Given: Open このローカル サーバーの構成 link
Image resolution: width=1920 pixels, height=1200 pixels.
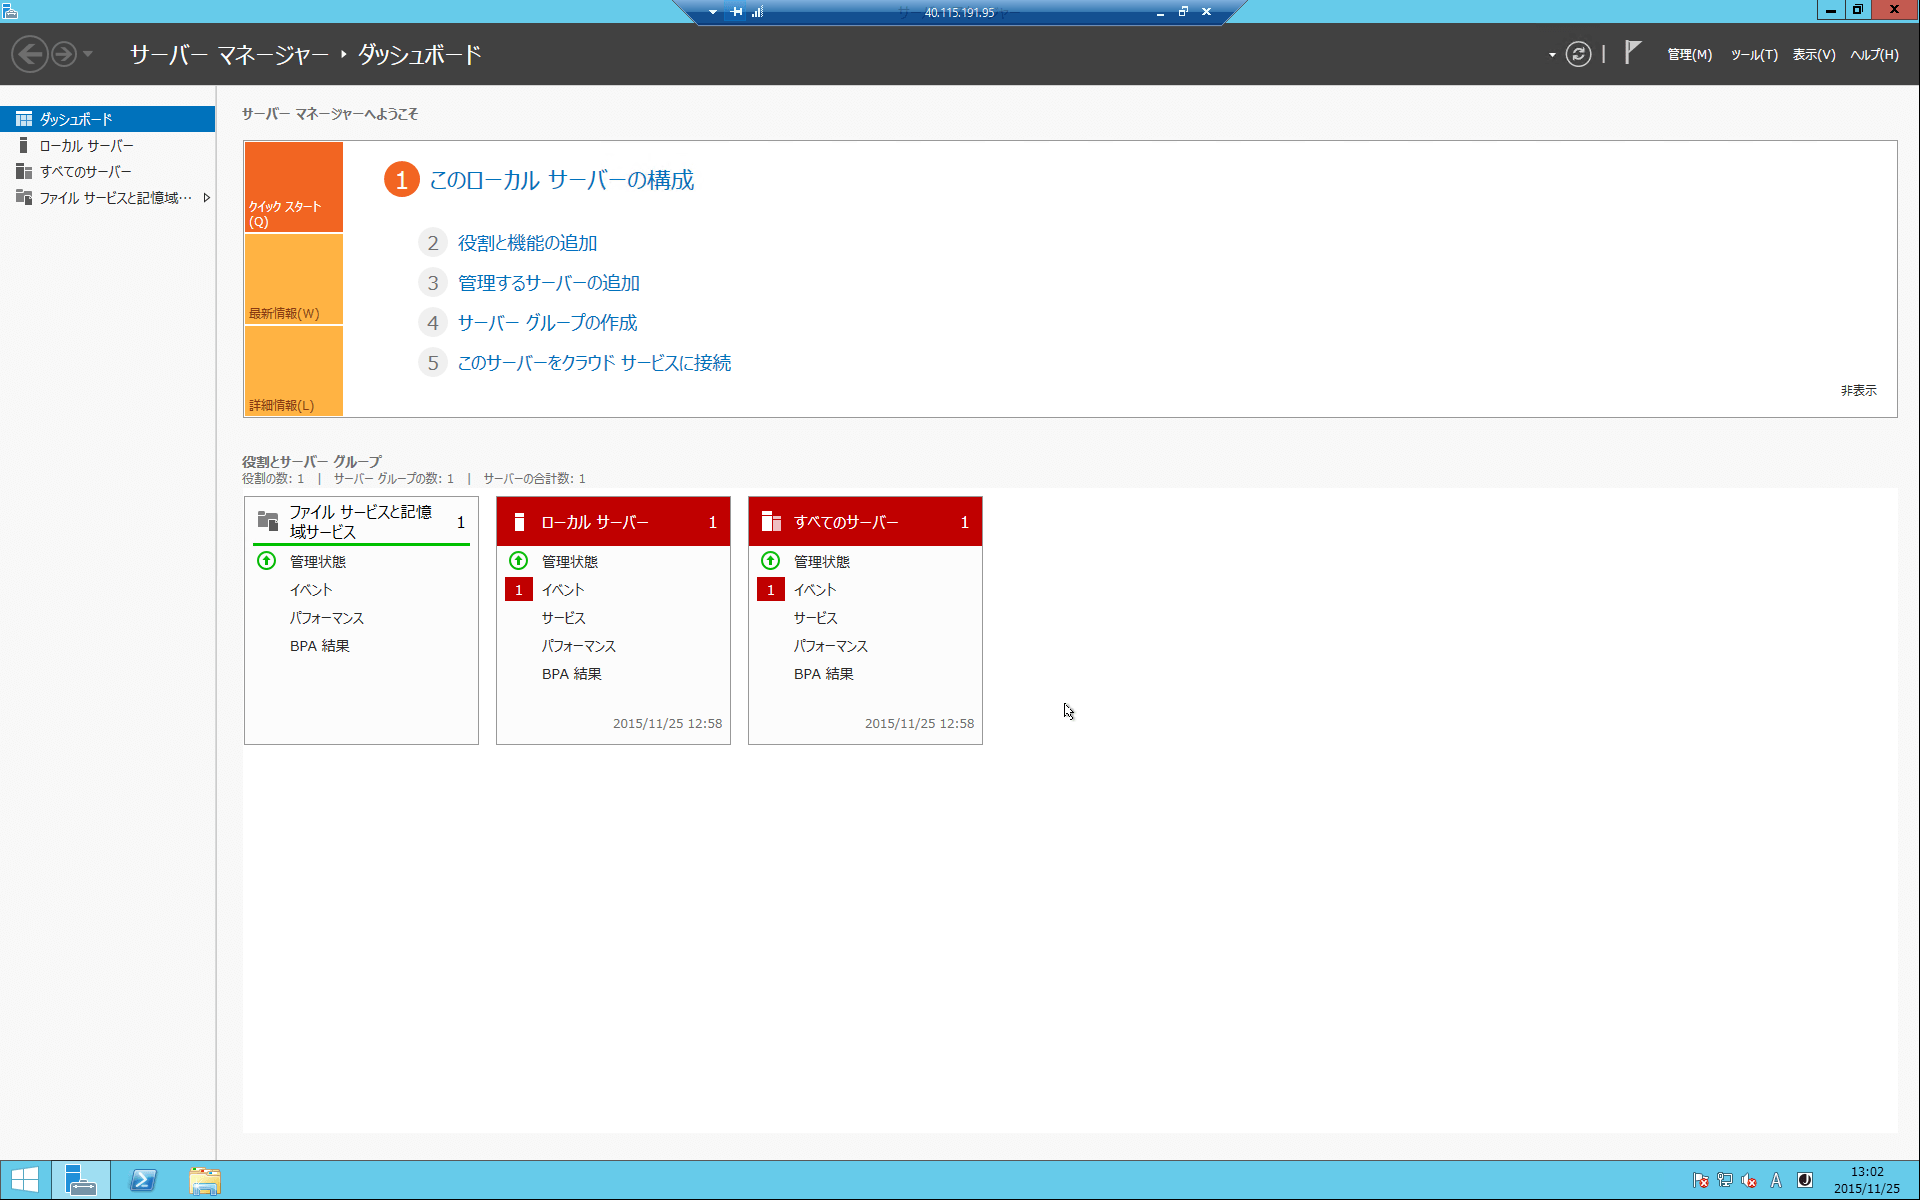Looking at the screenshot, I should coord(561,180).
